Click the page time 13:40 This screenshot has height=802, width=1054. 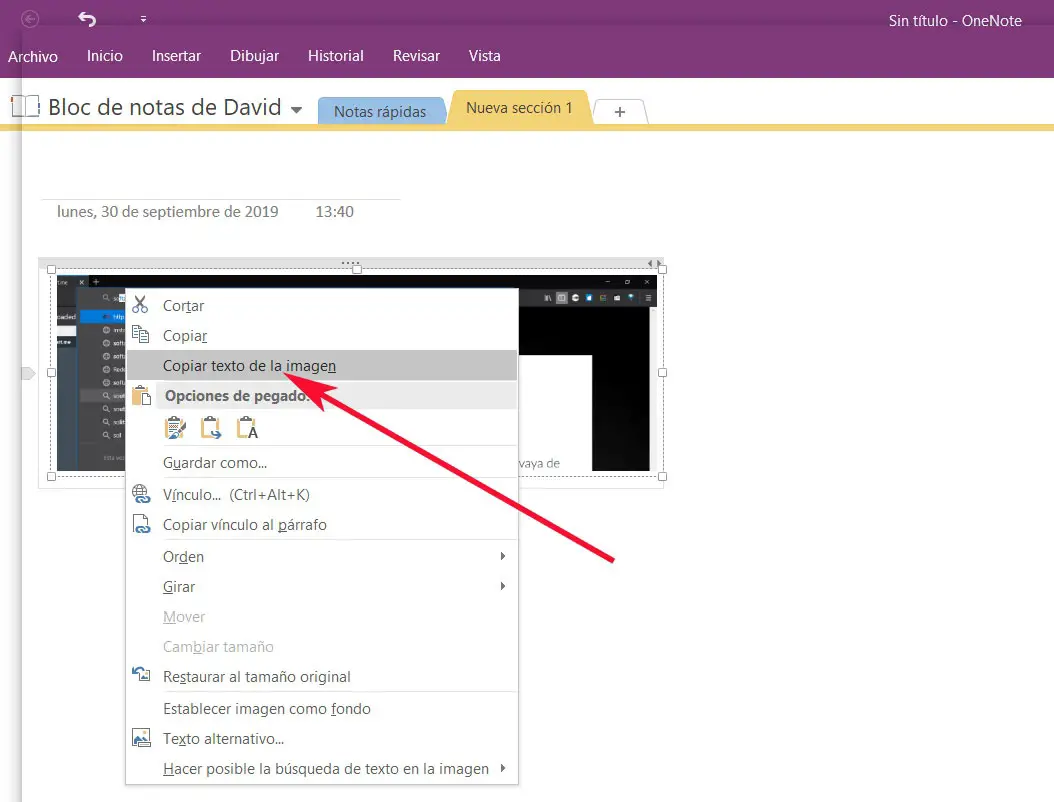335,212
